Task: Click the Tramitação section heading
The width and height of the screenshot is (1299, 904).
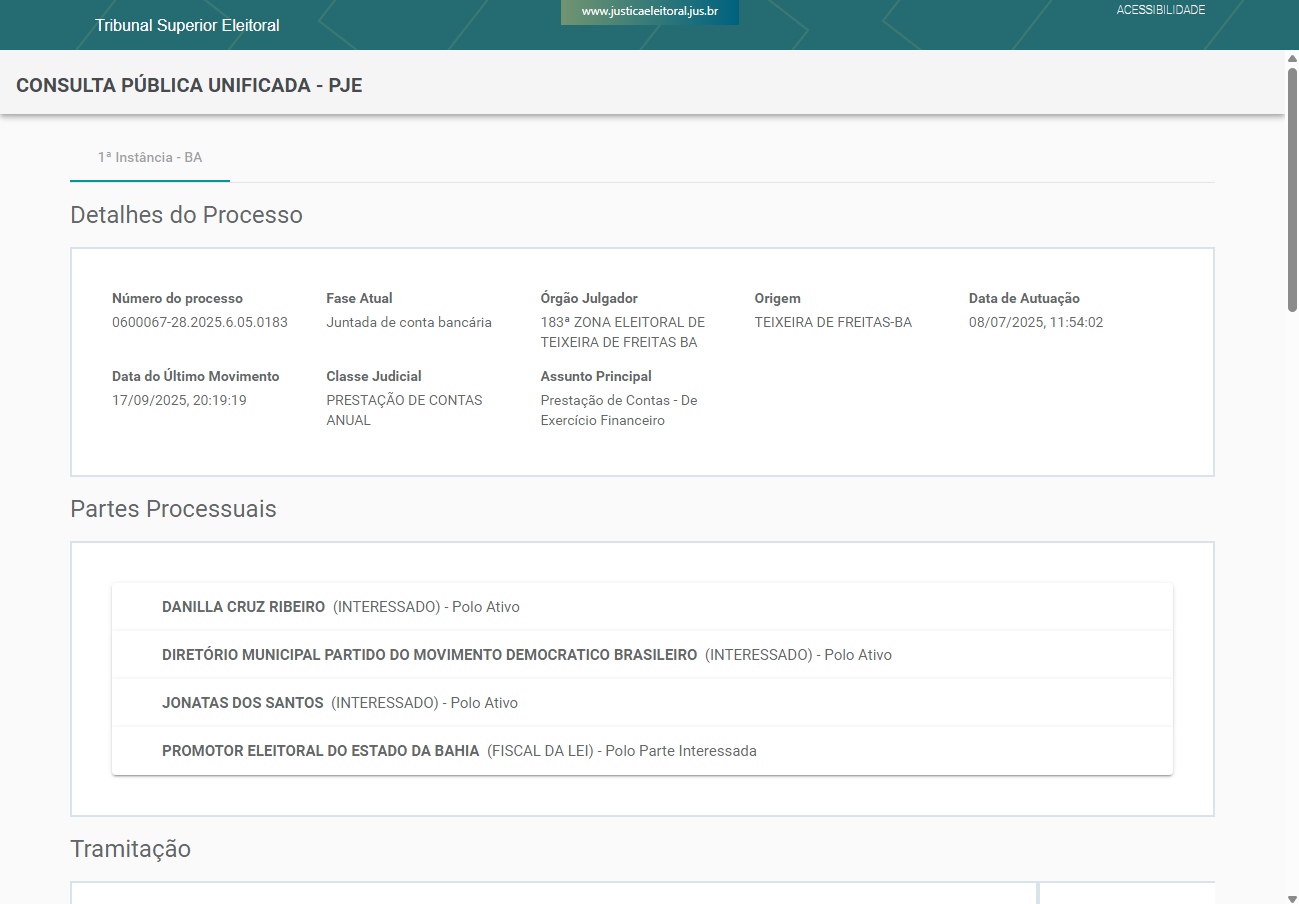Action: 130,849
